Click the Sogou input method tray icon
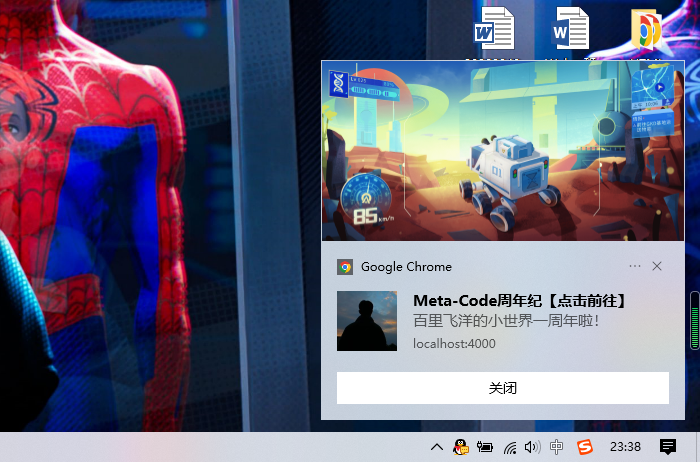 tap(583, 447)
